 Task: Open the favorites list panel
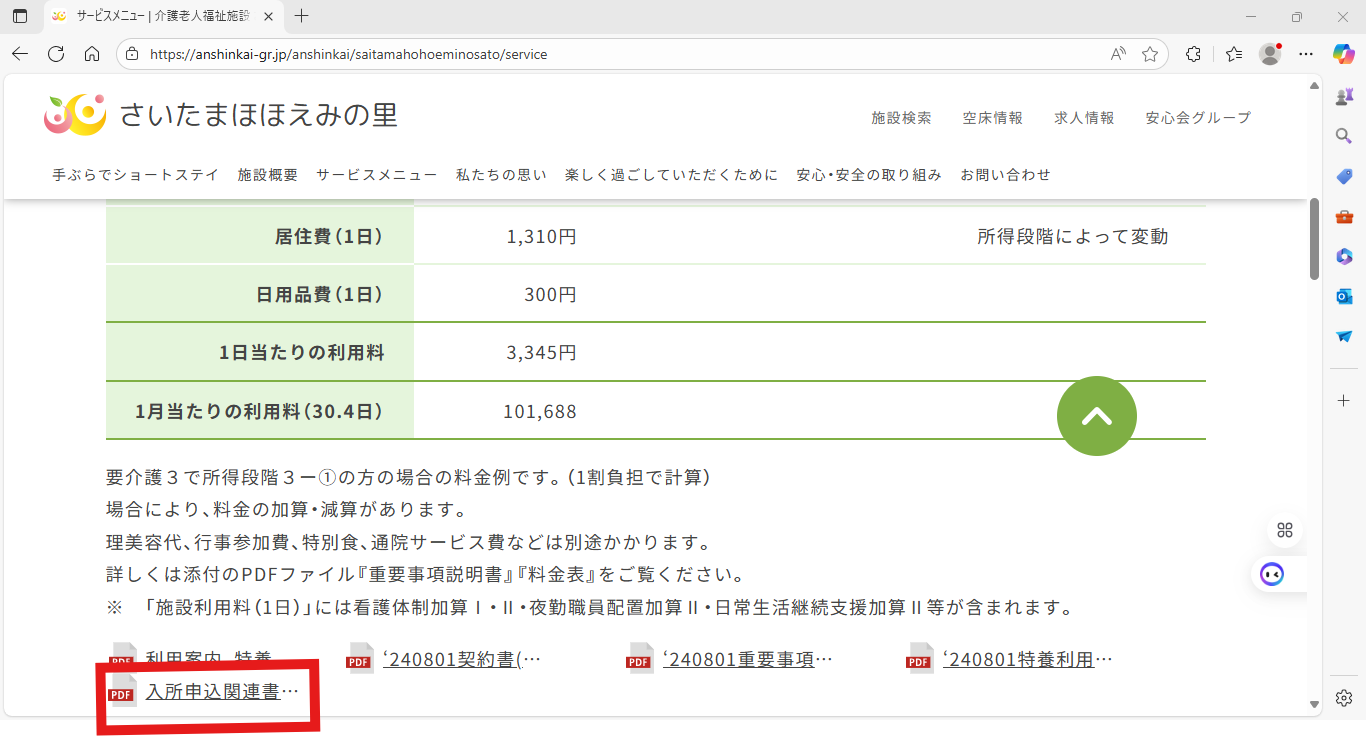coord(1234,54)
